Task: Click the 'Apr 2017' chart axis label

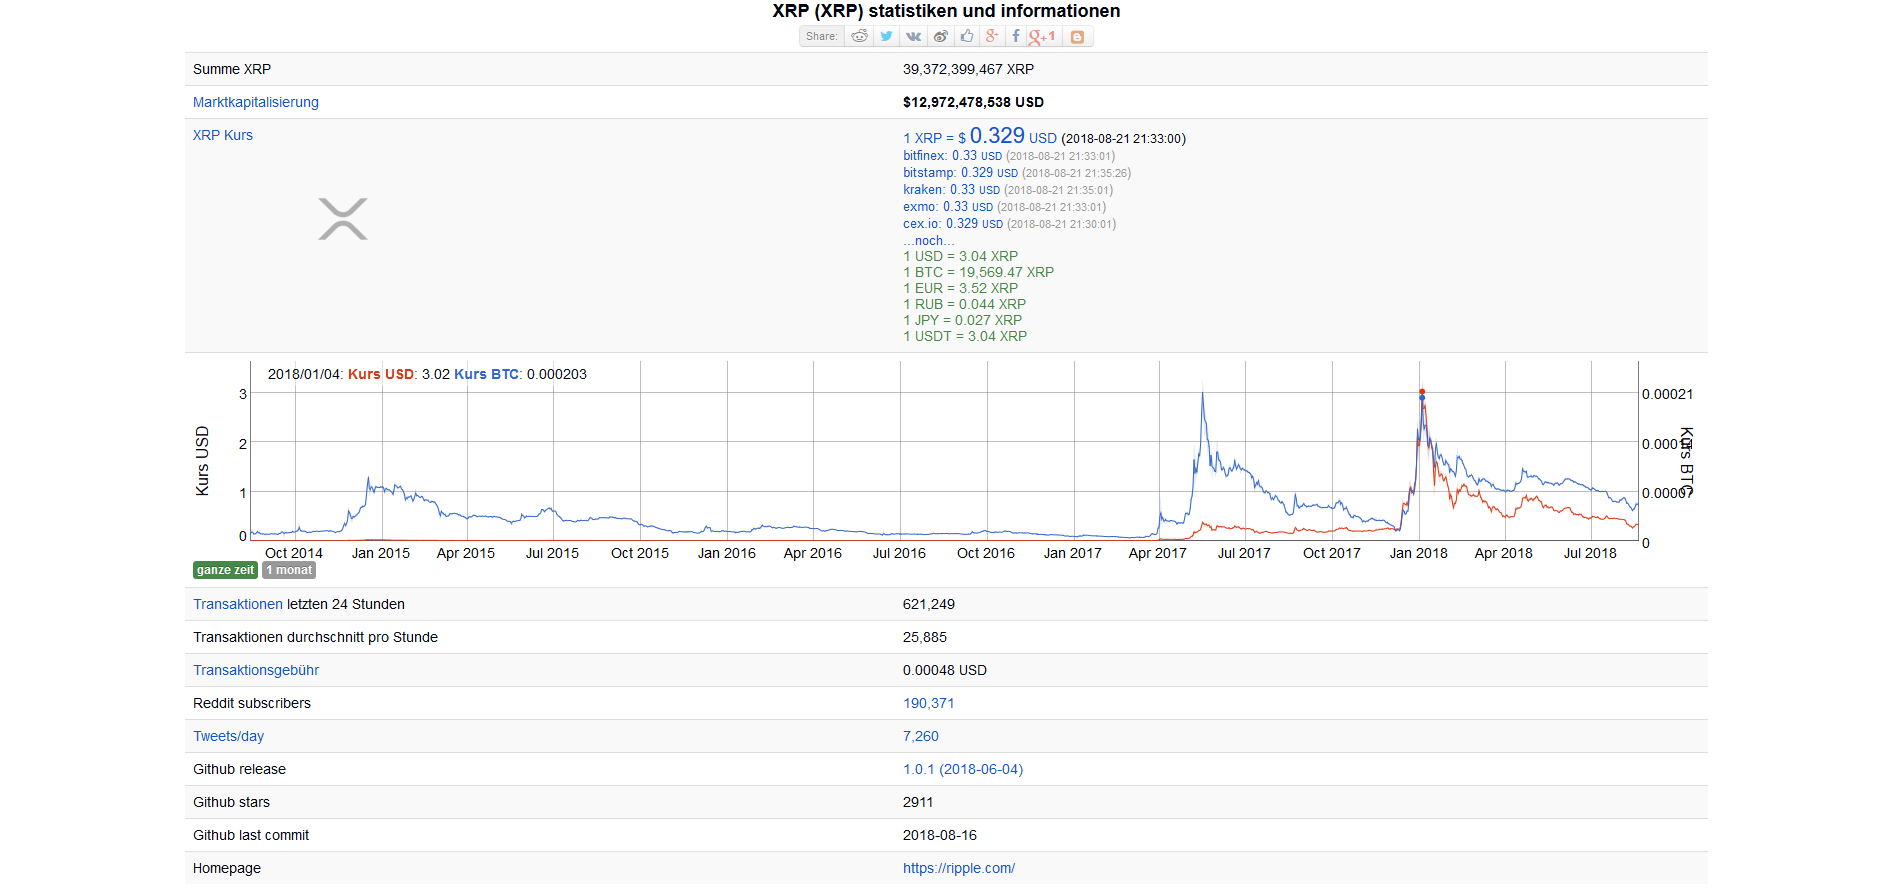Action: (1157, 553)
